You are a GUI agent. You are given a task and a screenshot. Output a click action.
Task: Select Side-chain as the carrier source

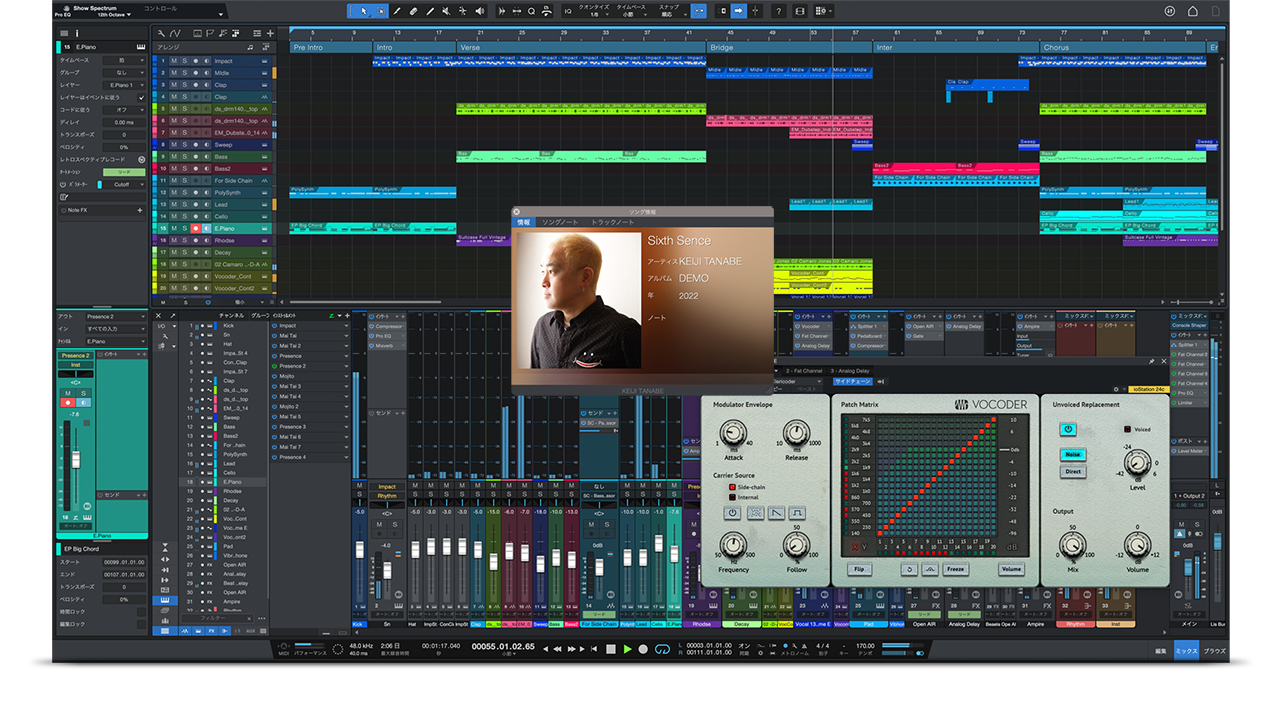pos(731,487)
